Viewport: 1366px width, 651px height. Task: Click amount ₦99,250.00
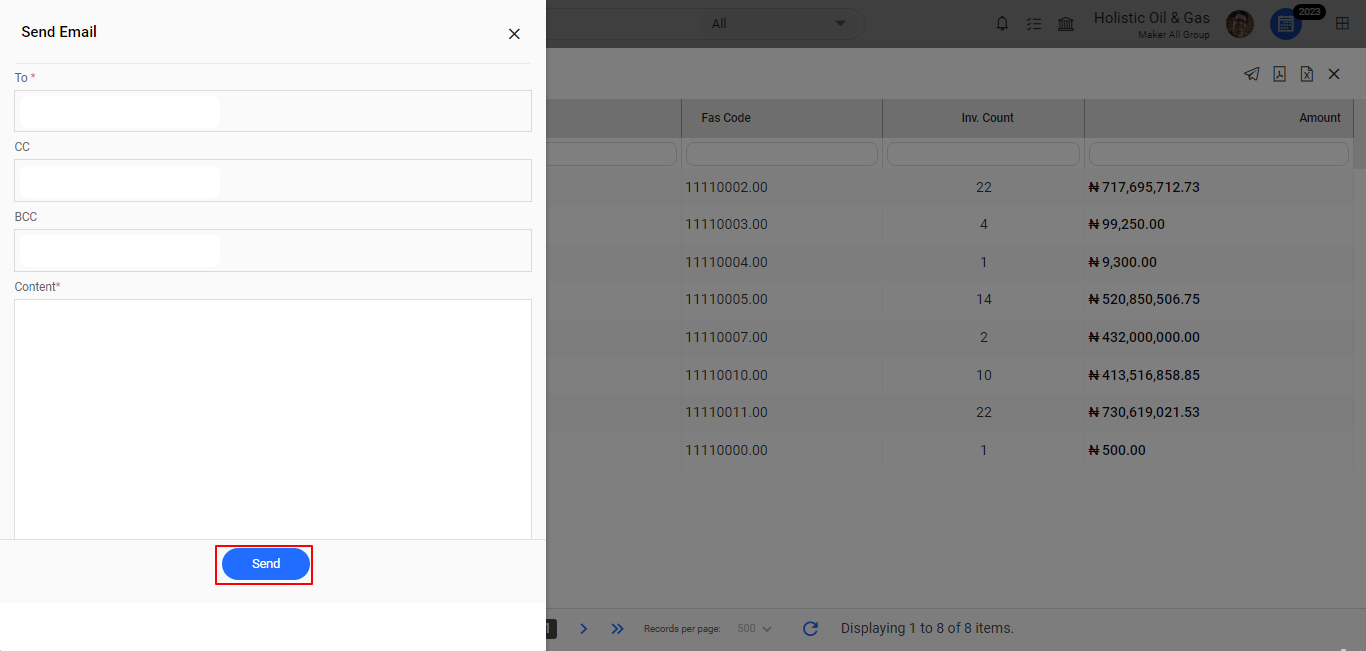click(x=1126, y=225)
